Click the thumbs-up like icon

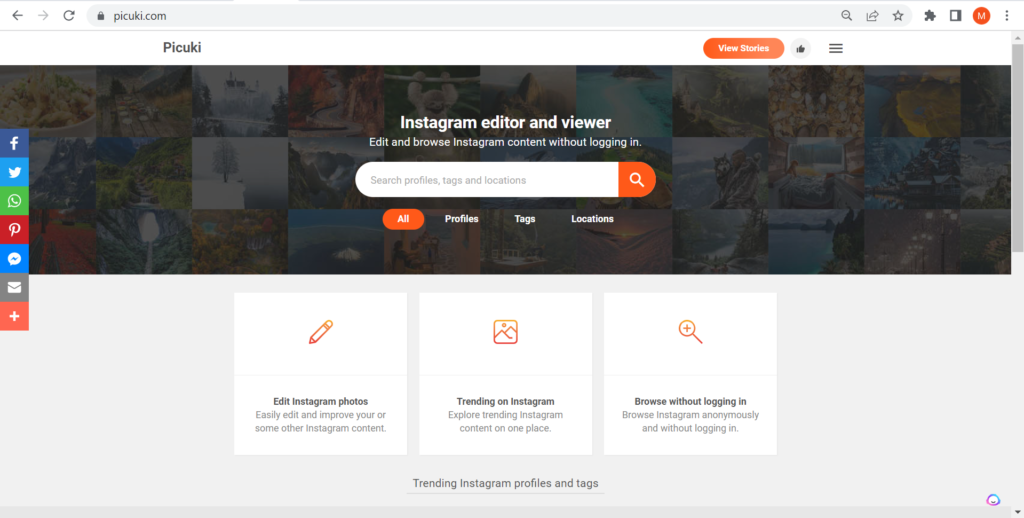click(801, 48)
